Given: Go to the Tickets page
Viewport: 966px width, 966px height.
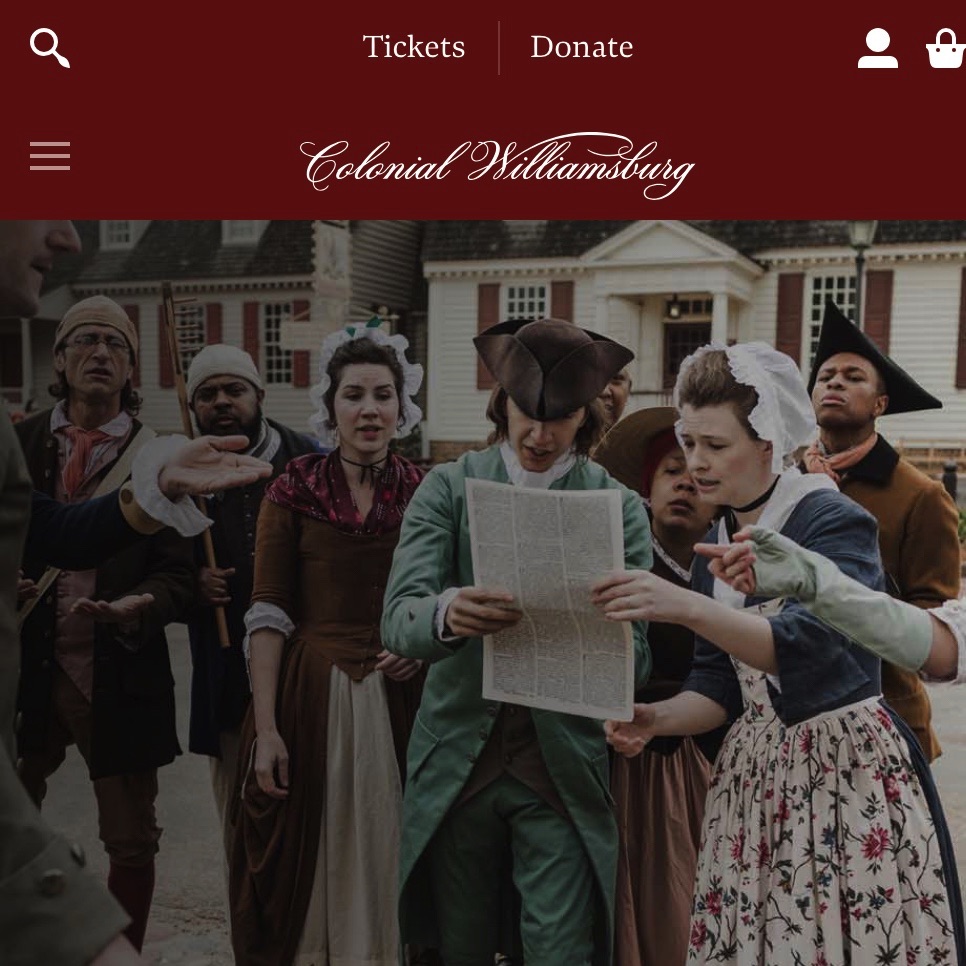Looking at the screenshot, I should point(413,47).
